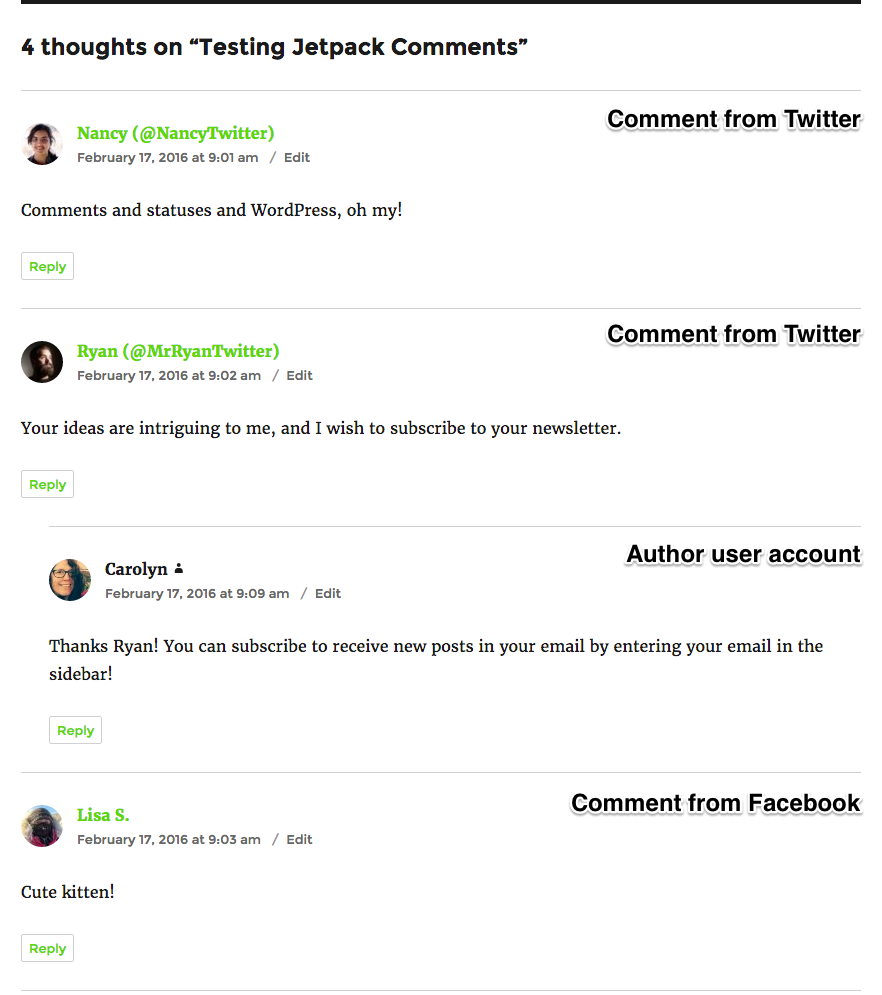This screenshot has width=882, height=995.
Task: Click Lisa S.'s avatar picture
Action: coord(42,826)
